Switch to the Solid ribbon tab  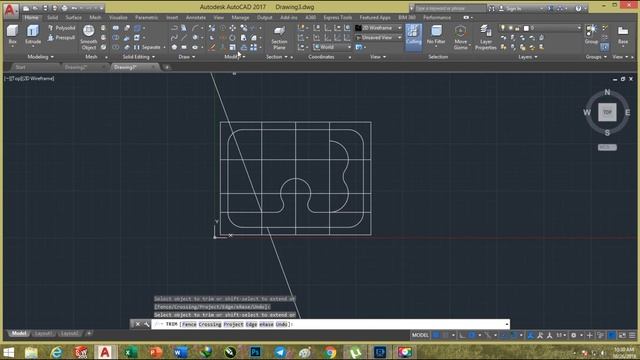tap(52, 18)
